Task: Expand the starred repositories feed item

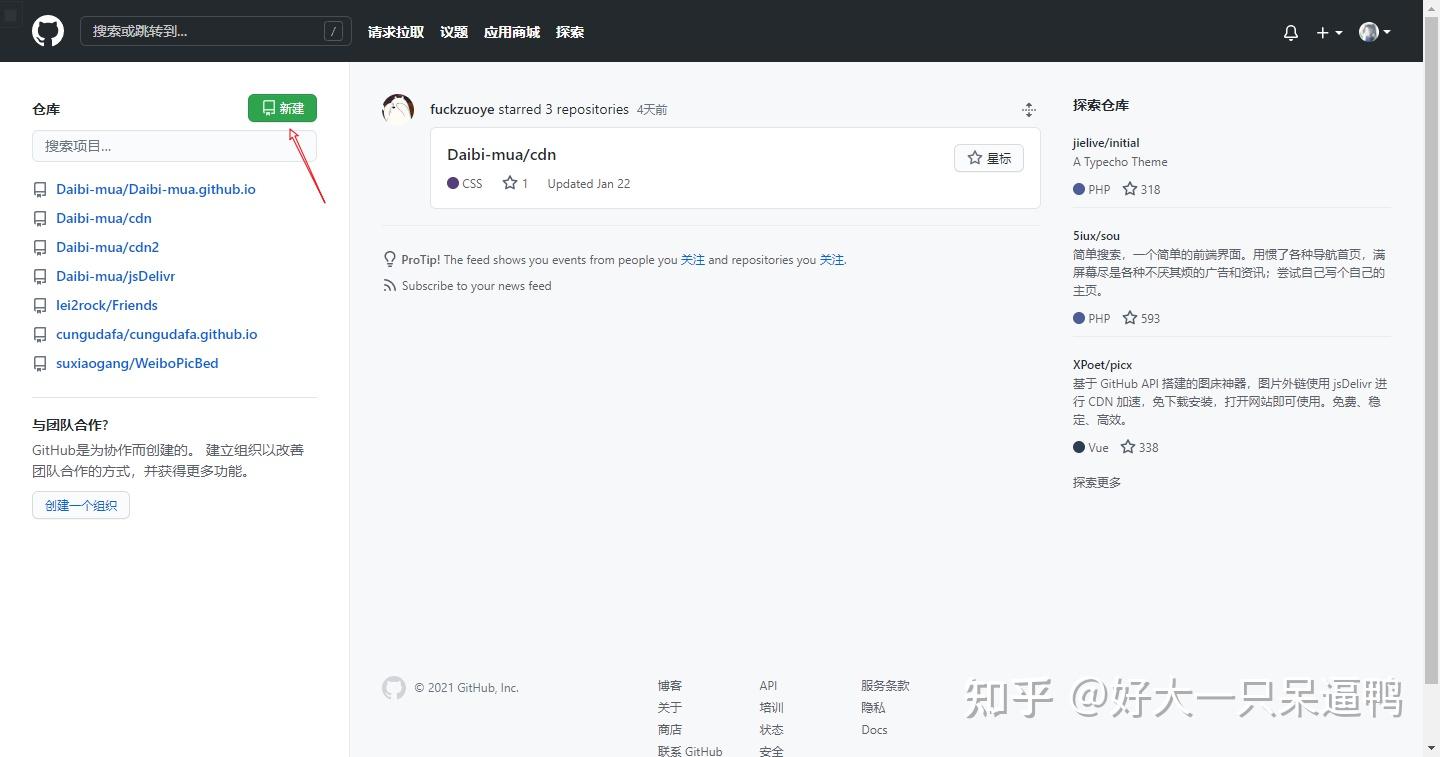Action: [1028, 110]
